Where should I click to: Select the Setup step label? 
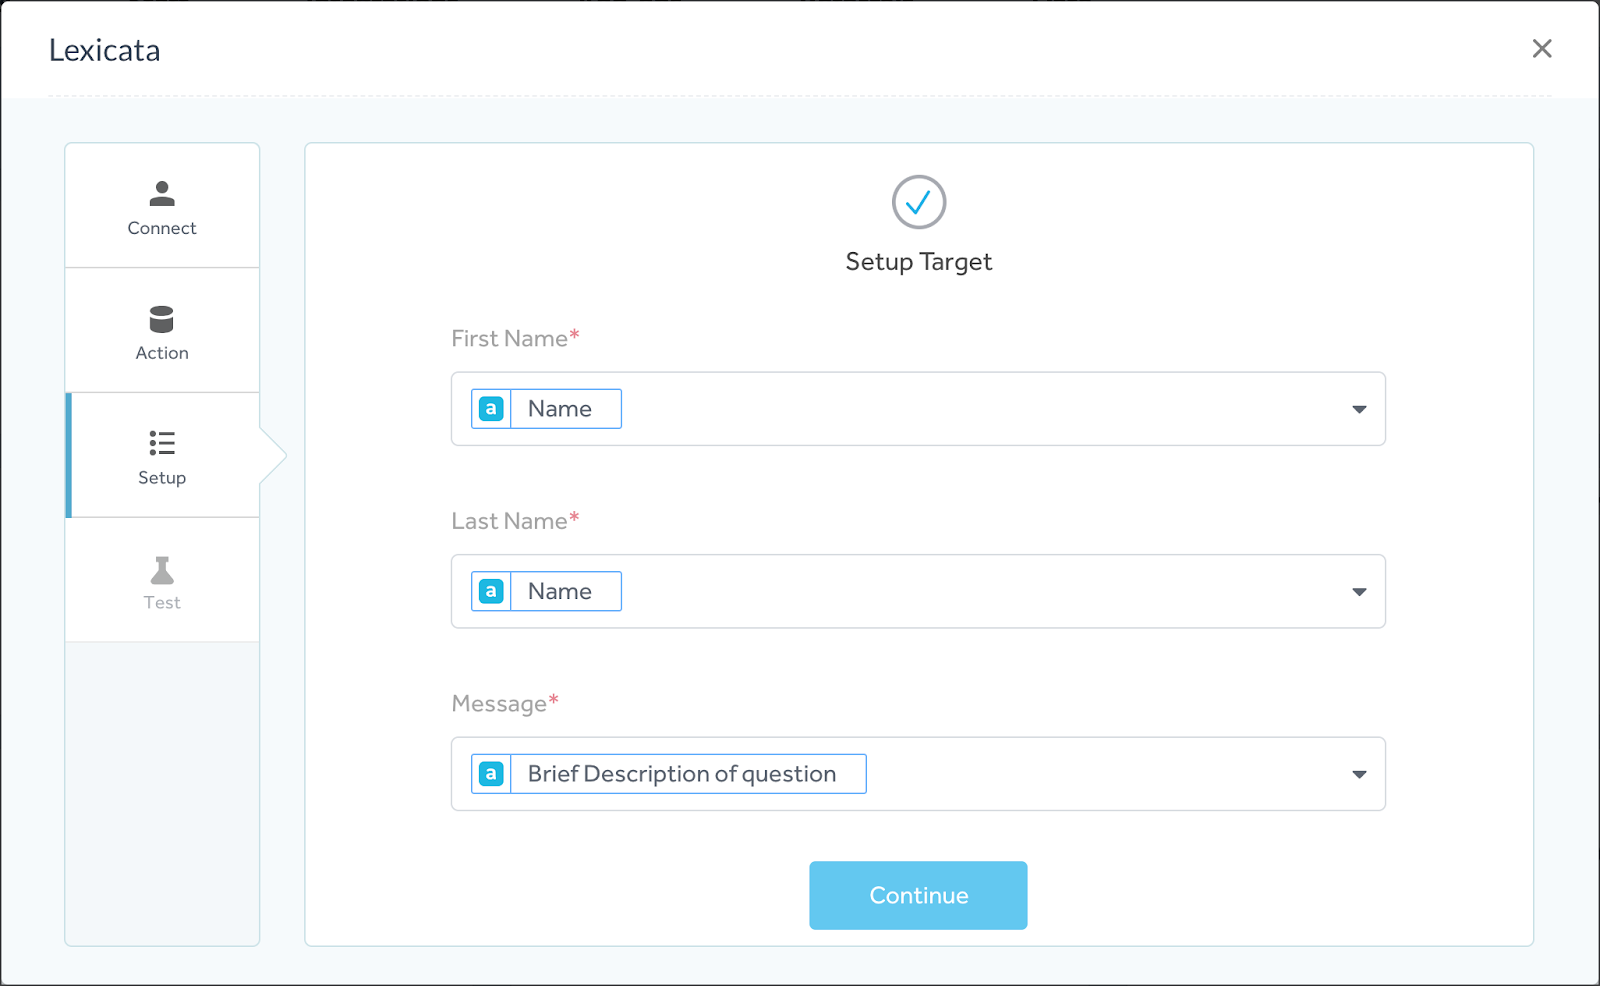tap(162, 478)
